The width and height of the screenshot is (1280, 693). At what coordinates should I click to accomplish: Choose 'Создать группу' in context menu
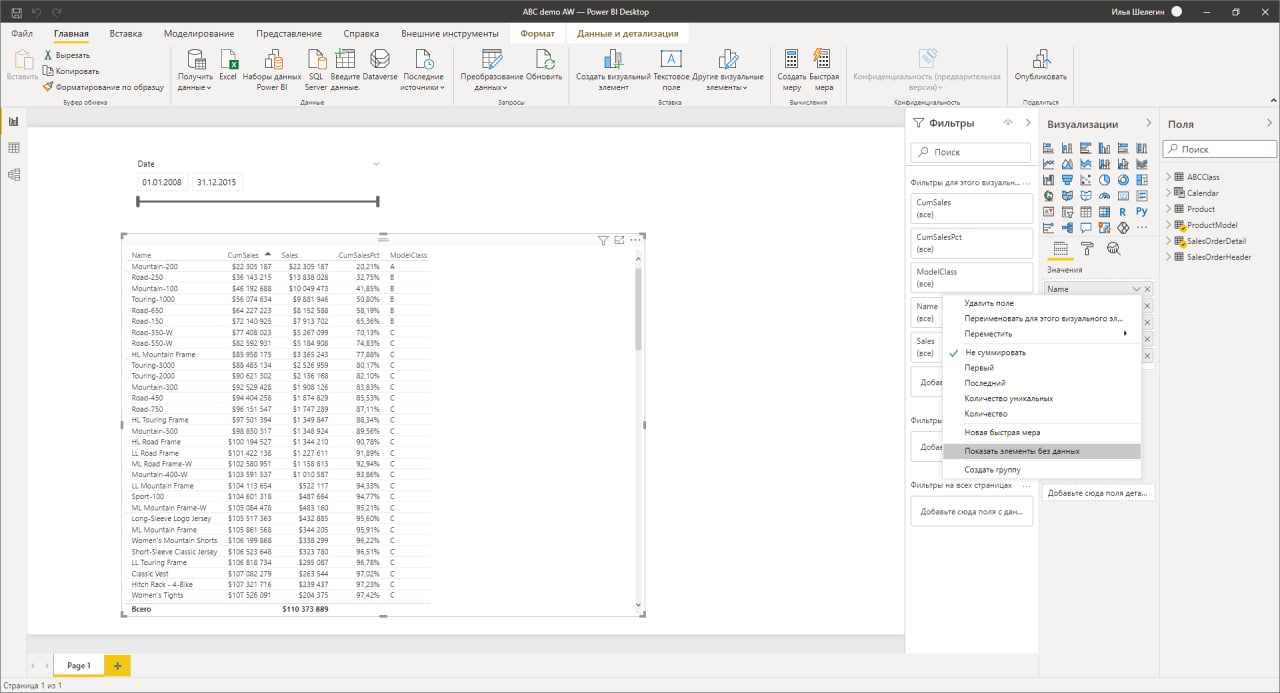pos(1041,469)
